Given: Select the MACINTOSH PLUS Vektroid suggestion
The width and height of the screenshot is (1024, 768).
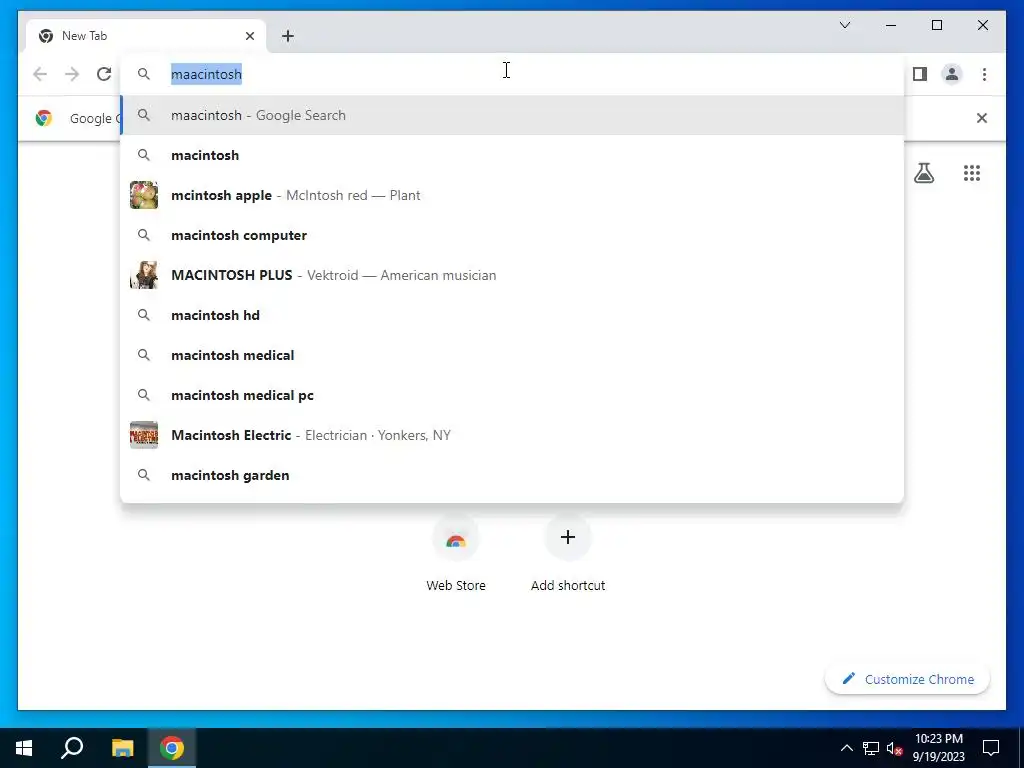Looking at the screenshot, I should (513, 275).
